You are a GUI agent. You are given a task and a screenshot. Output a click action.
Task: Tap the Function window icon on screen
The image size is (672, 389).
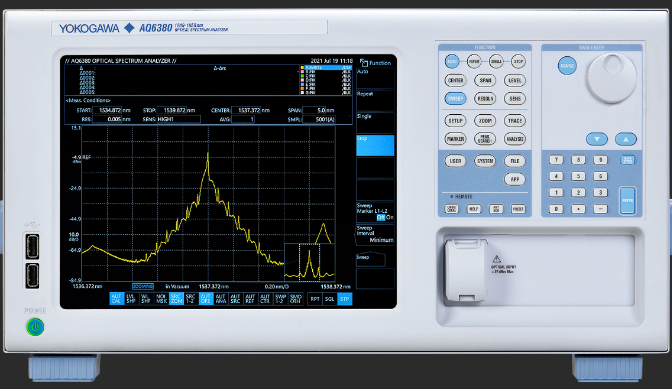(x=364, y=63)
